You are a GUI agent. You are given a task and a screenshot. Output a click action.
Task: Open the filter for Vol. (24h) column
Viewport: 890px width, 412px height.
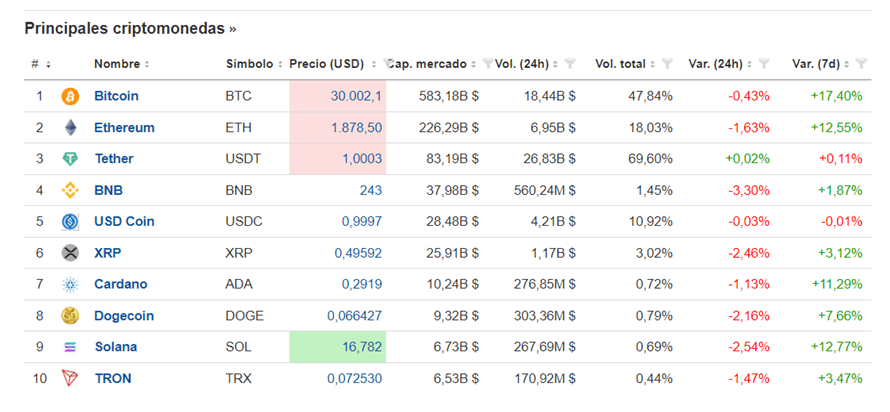[x=569, y=64]
